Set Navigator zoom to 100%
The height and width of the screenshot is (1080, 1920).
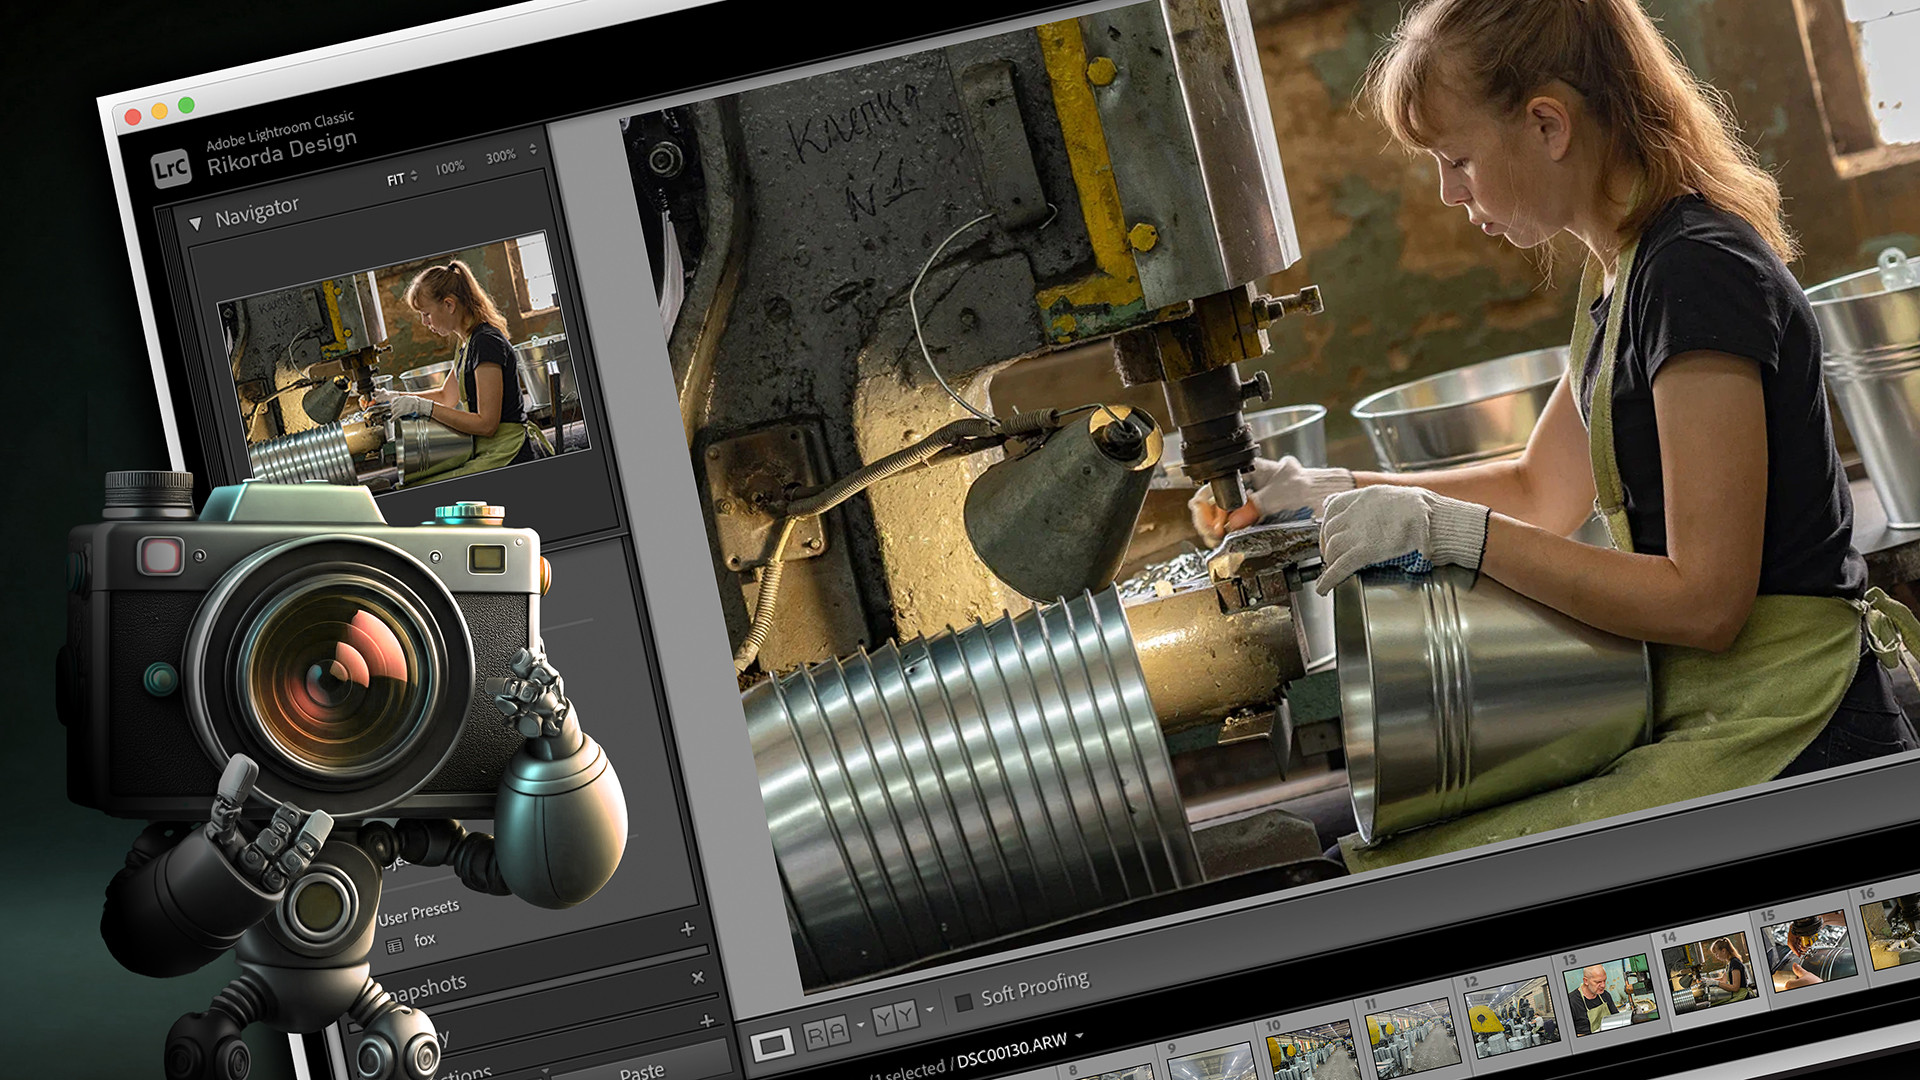(449, 167)
